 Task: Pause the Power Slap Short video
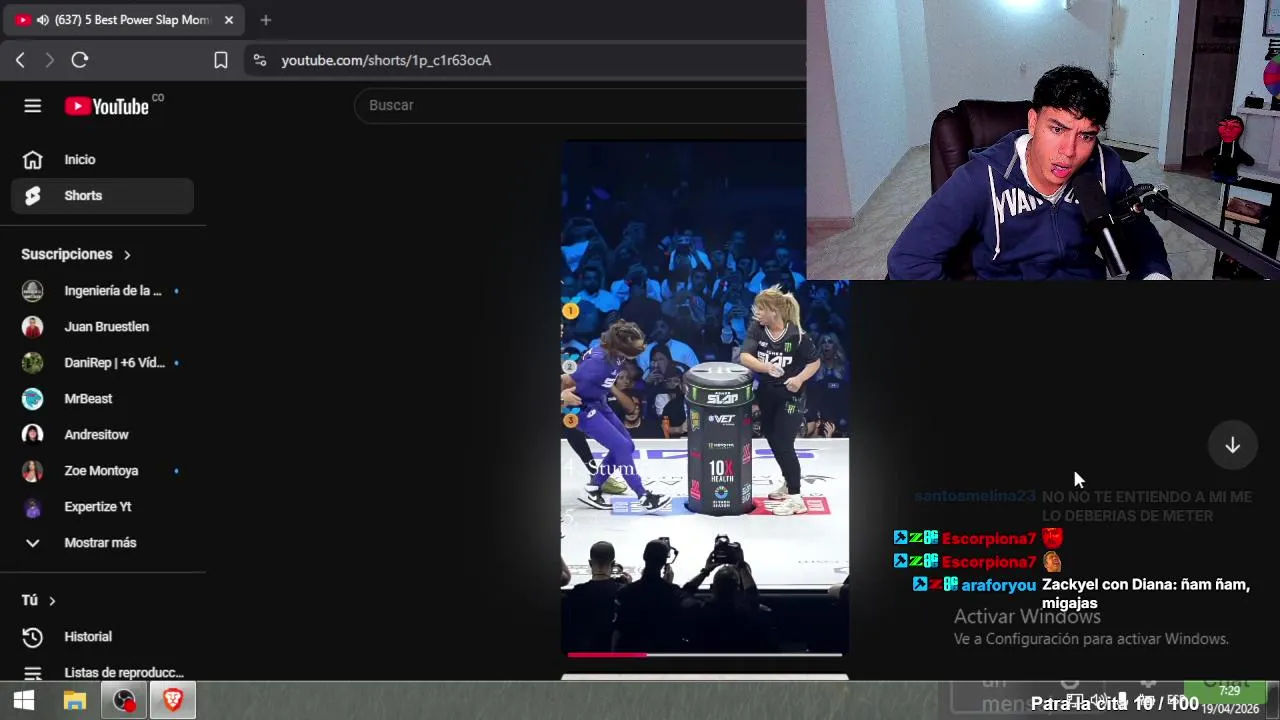(x=705, y=398)
